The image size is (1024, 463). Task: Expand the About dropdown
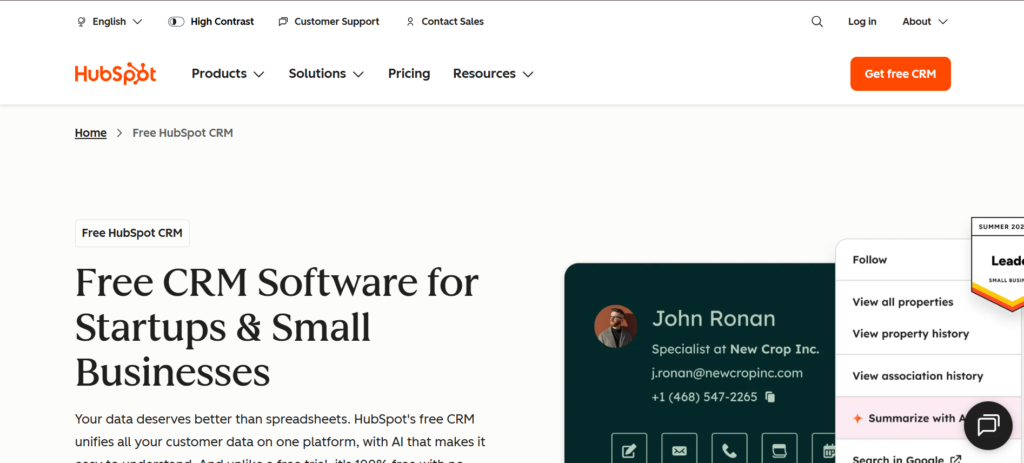click(x=925, y=22)
